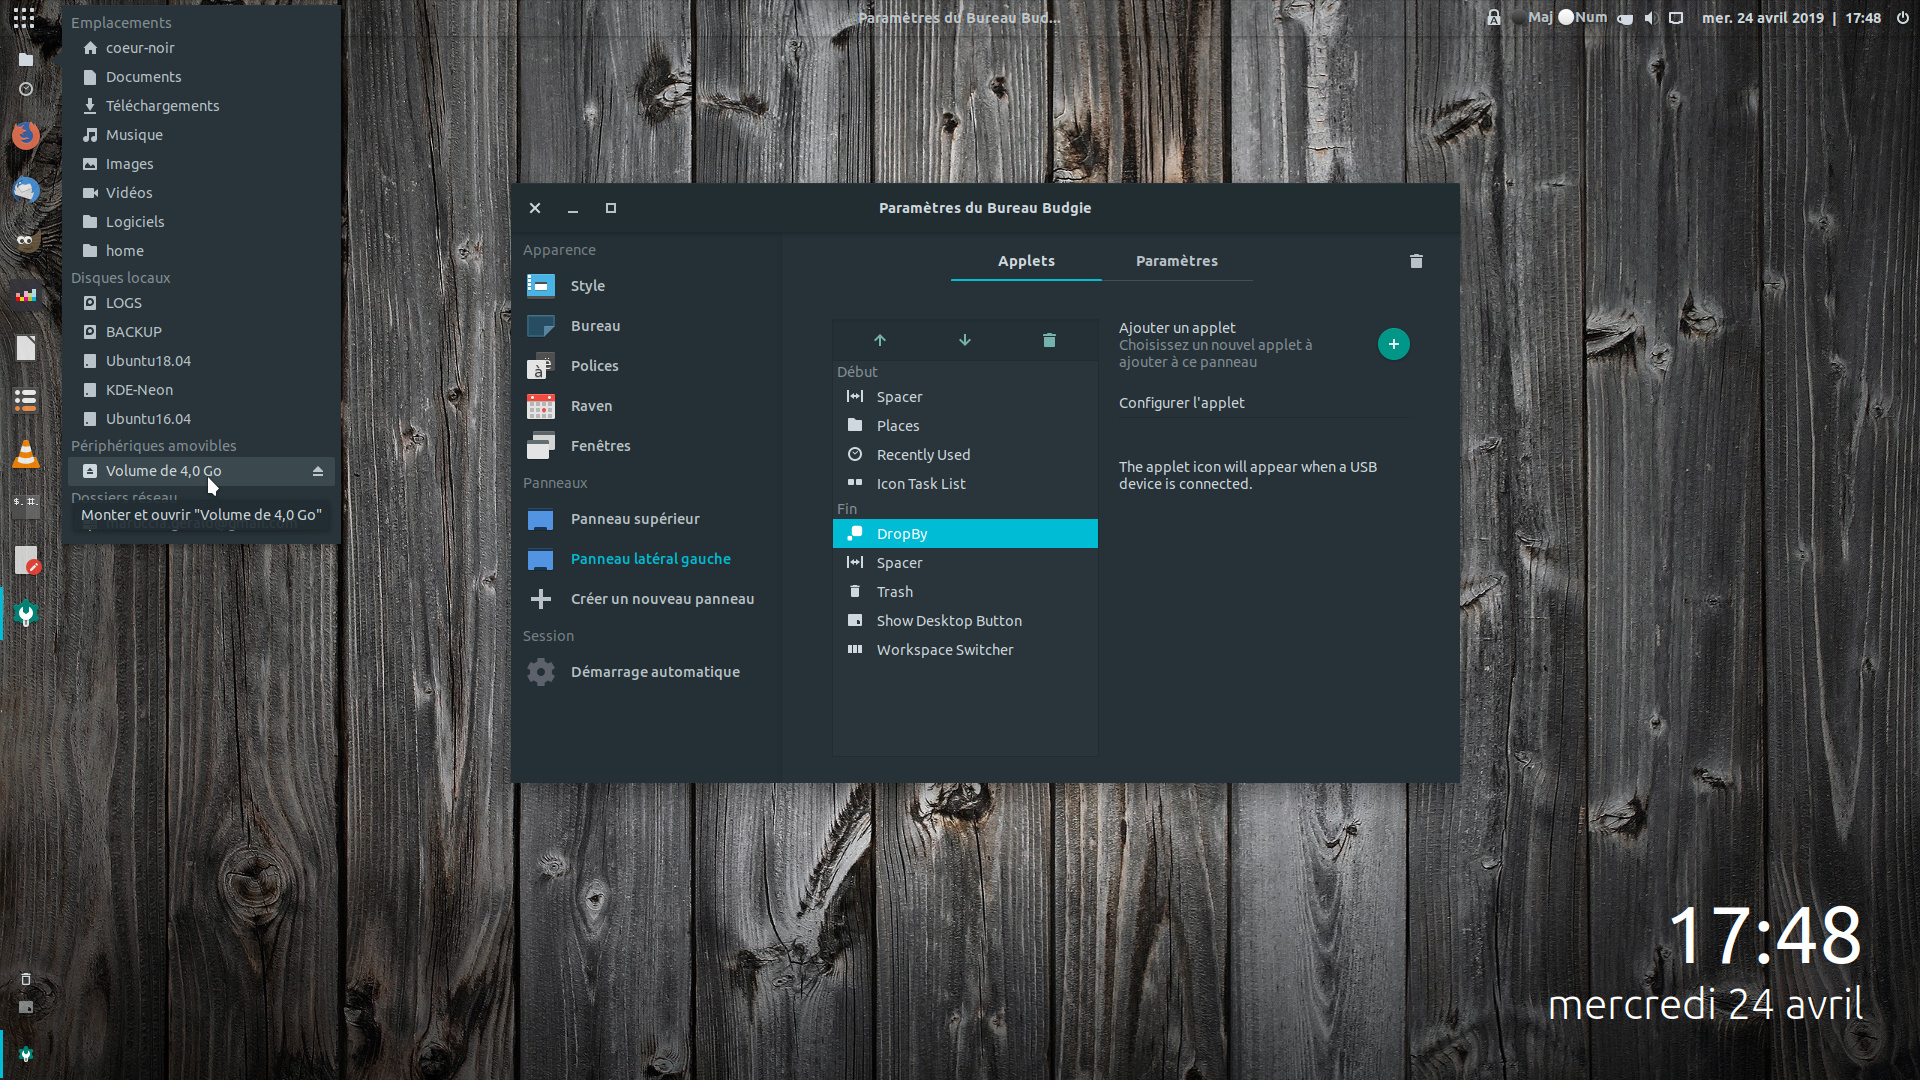Move the applet up with the arrow icon
Screen dimensions: 1920x1080
click(x=880, y=341)
